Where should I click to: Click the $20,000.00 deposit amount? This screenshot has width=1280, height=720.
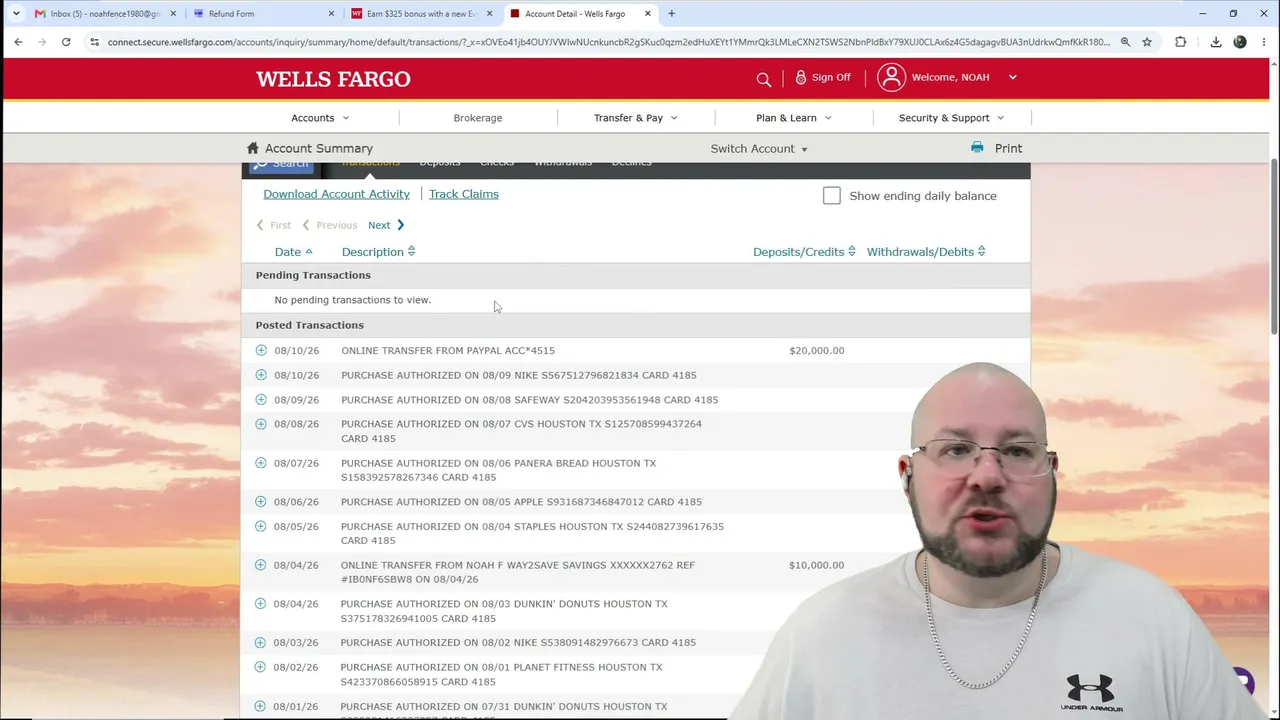(x=817, y=351)
